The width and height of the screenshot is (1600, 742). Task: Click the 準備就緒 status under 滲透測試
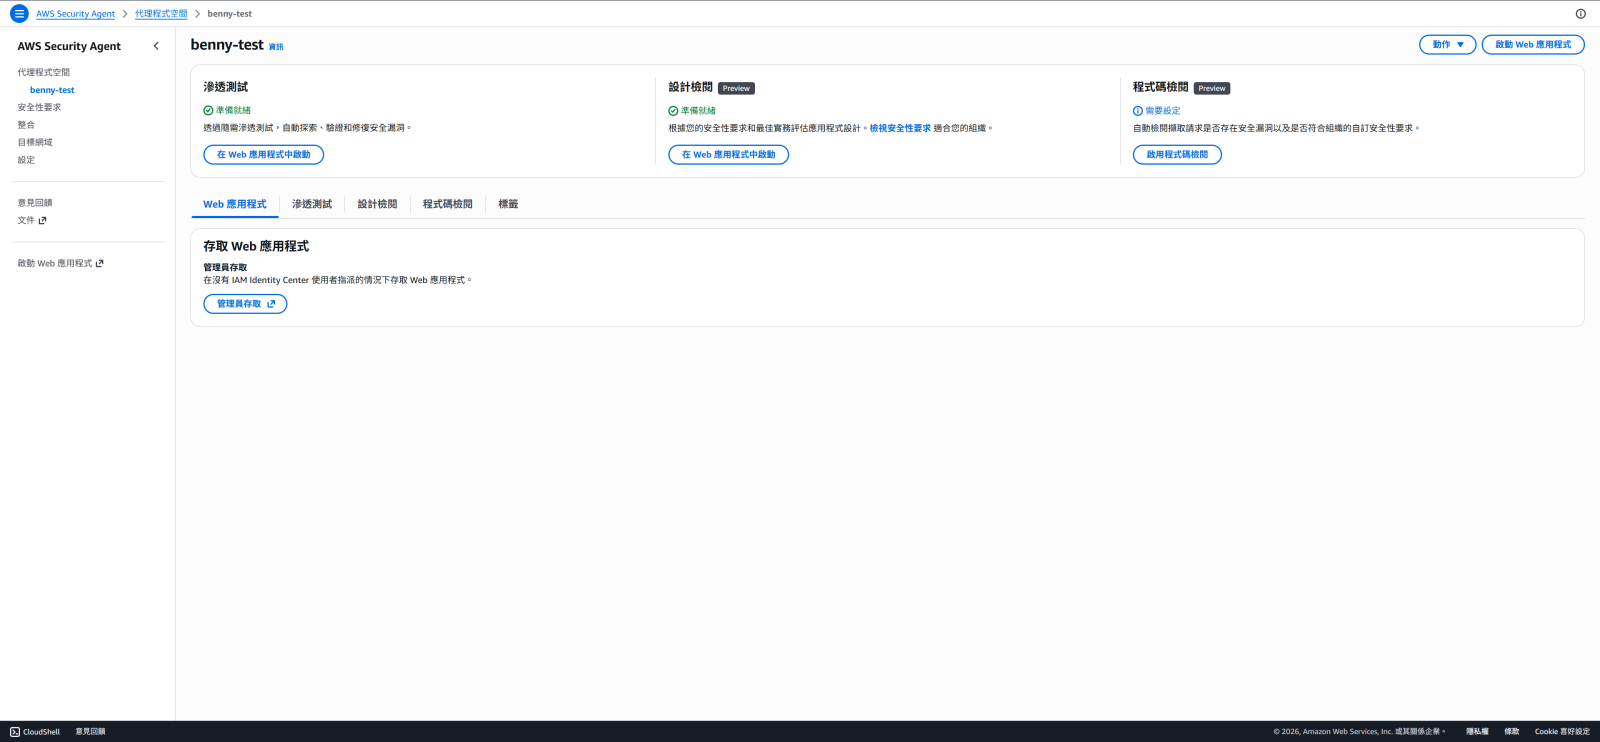[x=227, y=111]
